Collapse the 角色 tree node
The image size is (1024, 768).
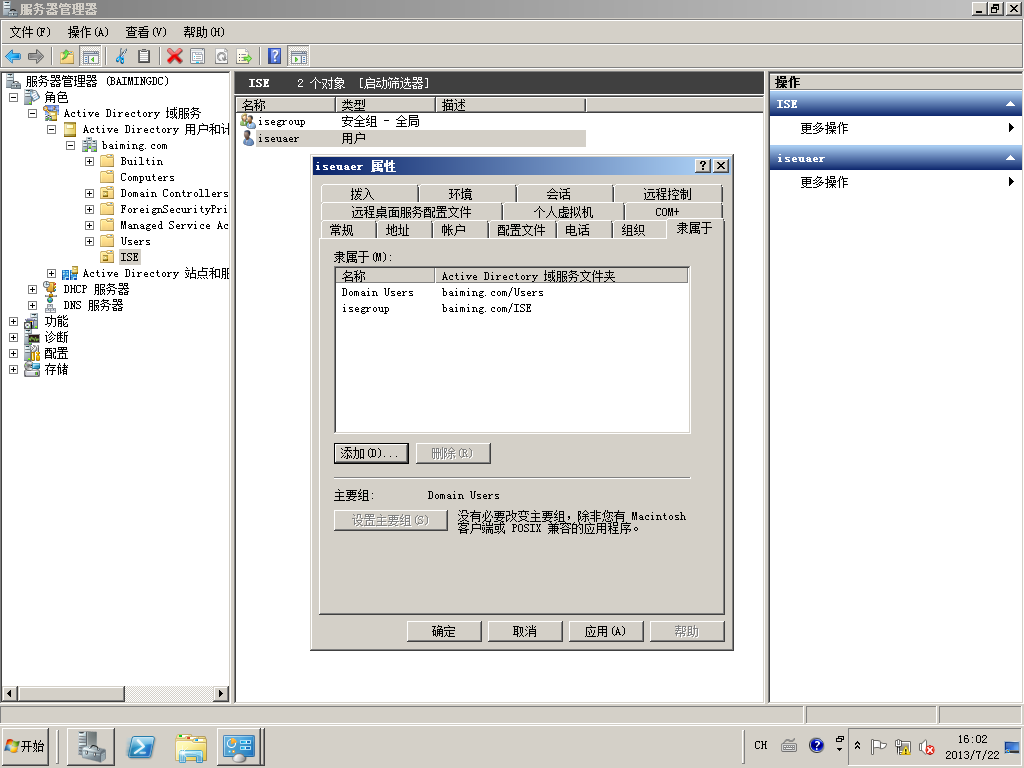click(13, 97)
